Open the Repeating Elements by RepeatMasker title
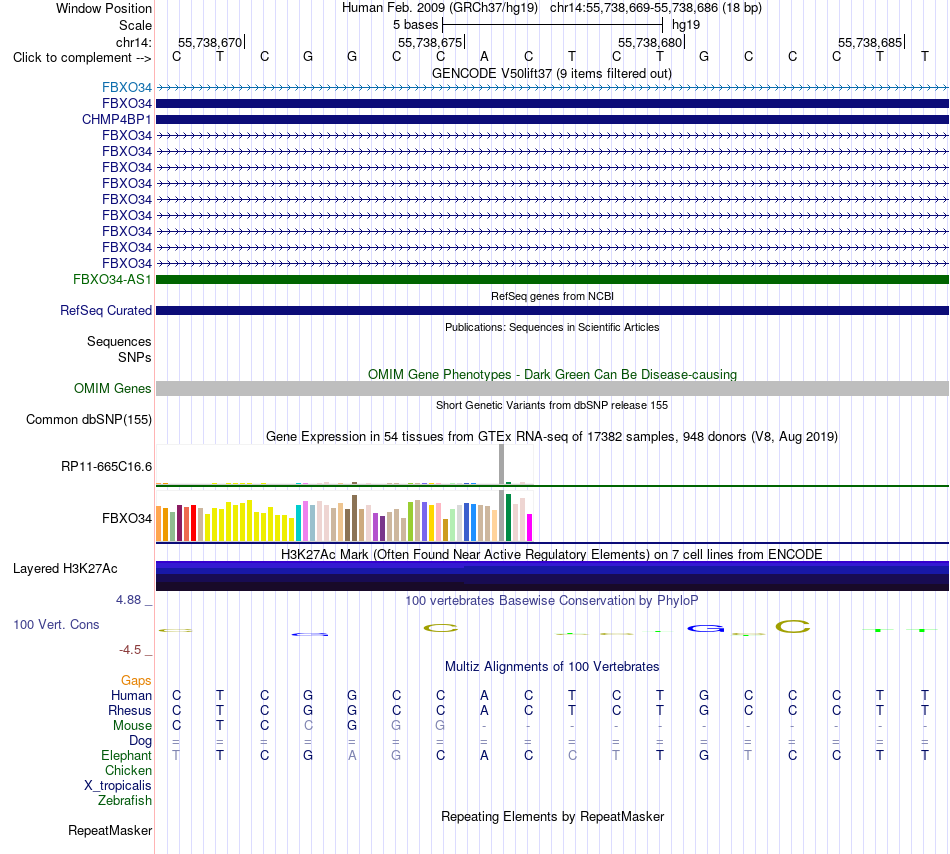The image size is (950, 854). click(552, 816)
